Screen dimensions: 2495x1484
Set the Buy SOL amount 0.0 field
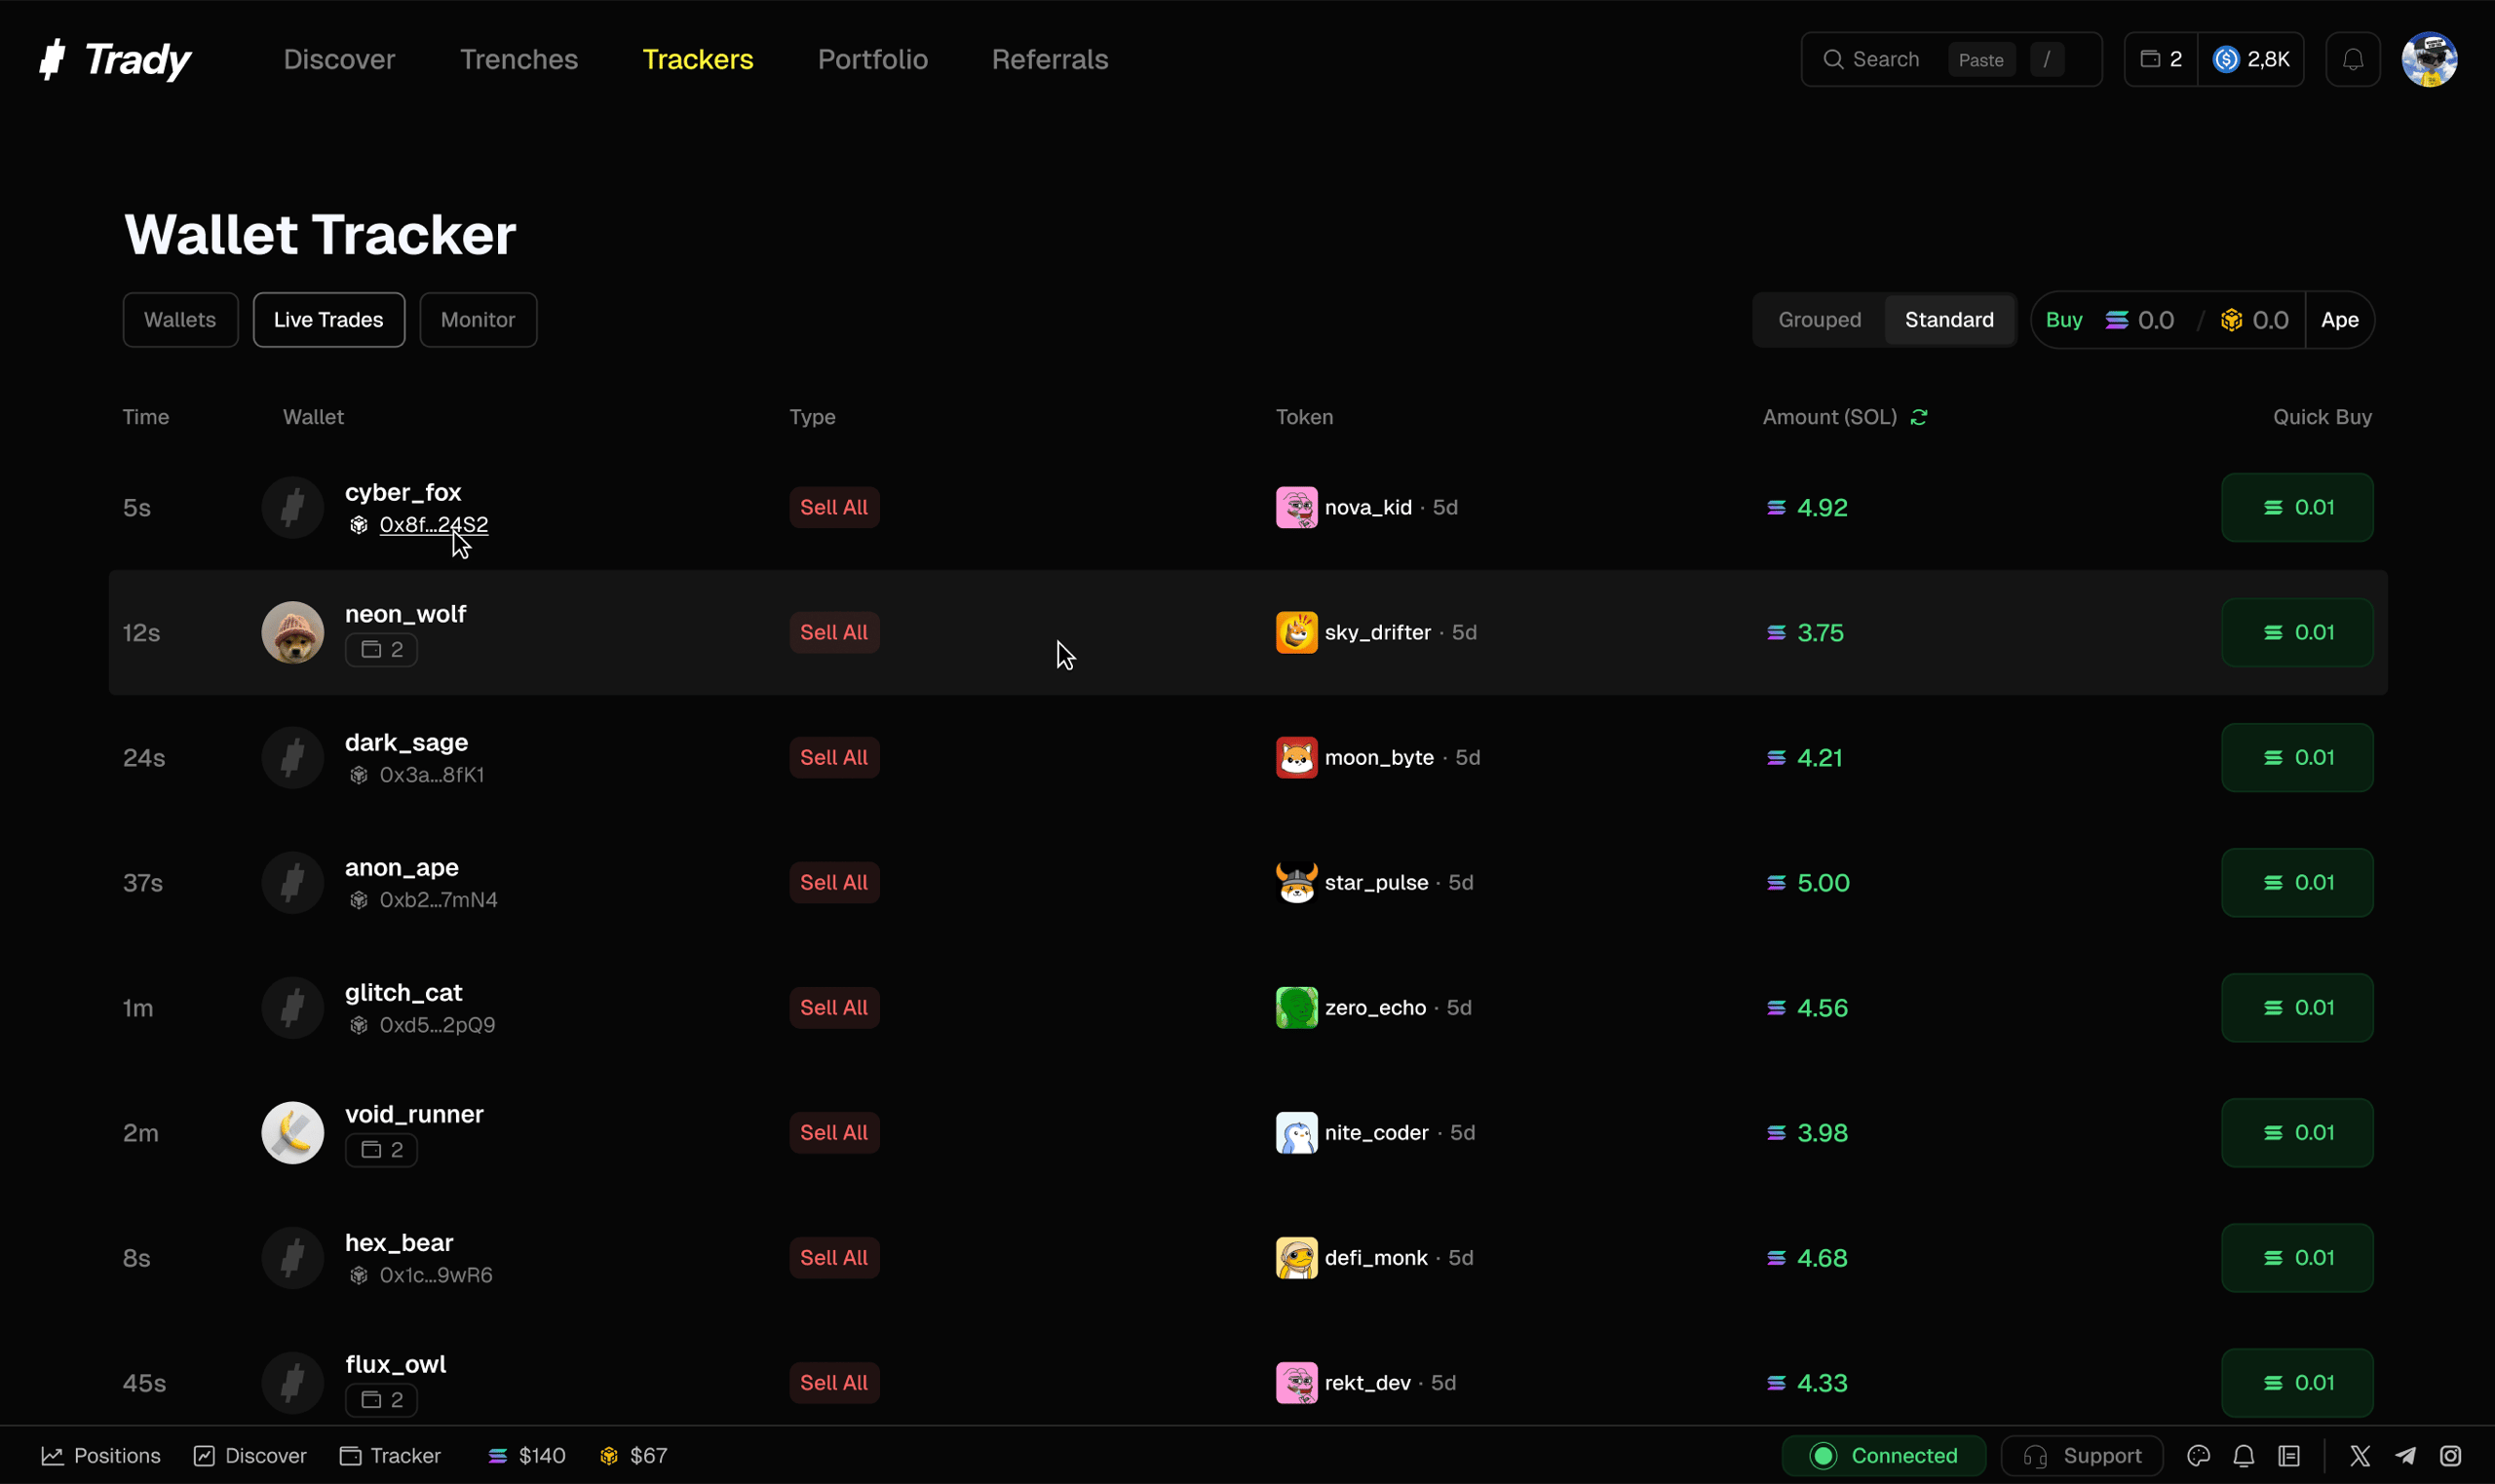click(2139, 320)
